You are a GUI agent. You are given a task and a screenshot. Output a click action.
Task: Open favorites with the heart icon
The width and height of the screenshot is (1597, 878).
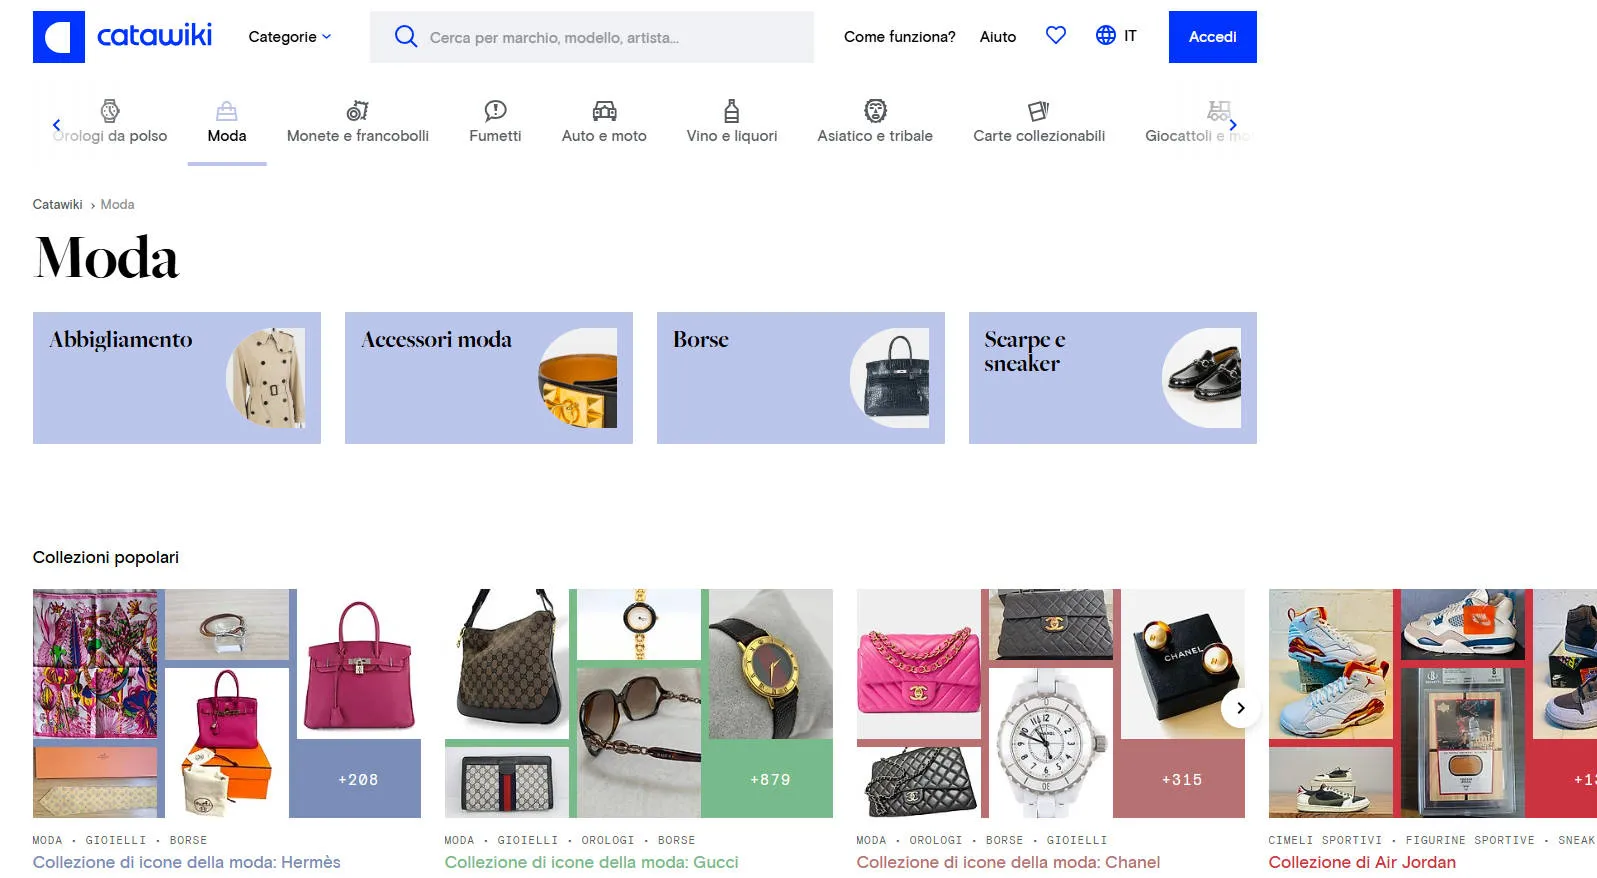tap(1055, 36)
